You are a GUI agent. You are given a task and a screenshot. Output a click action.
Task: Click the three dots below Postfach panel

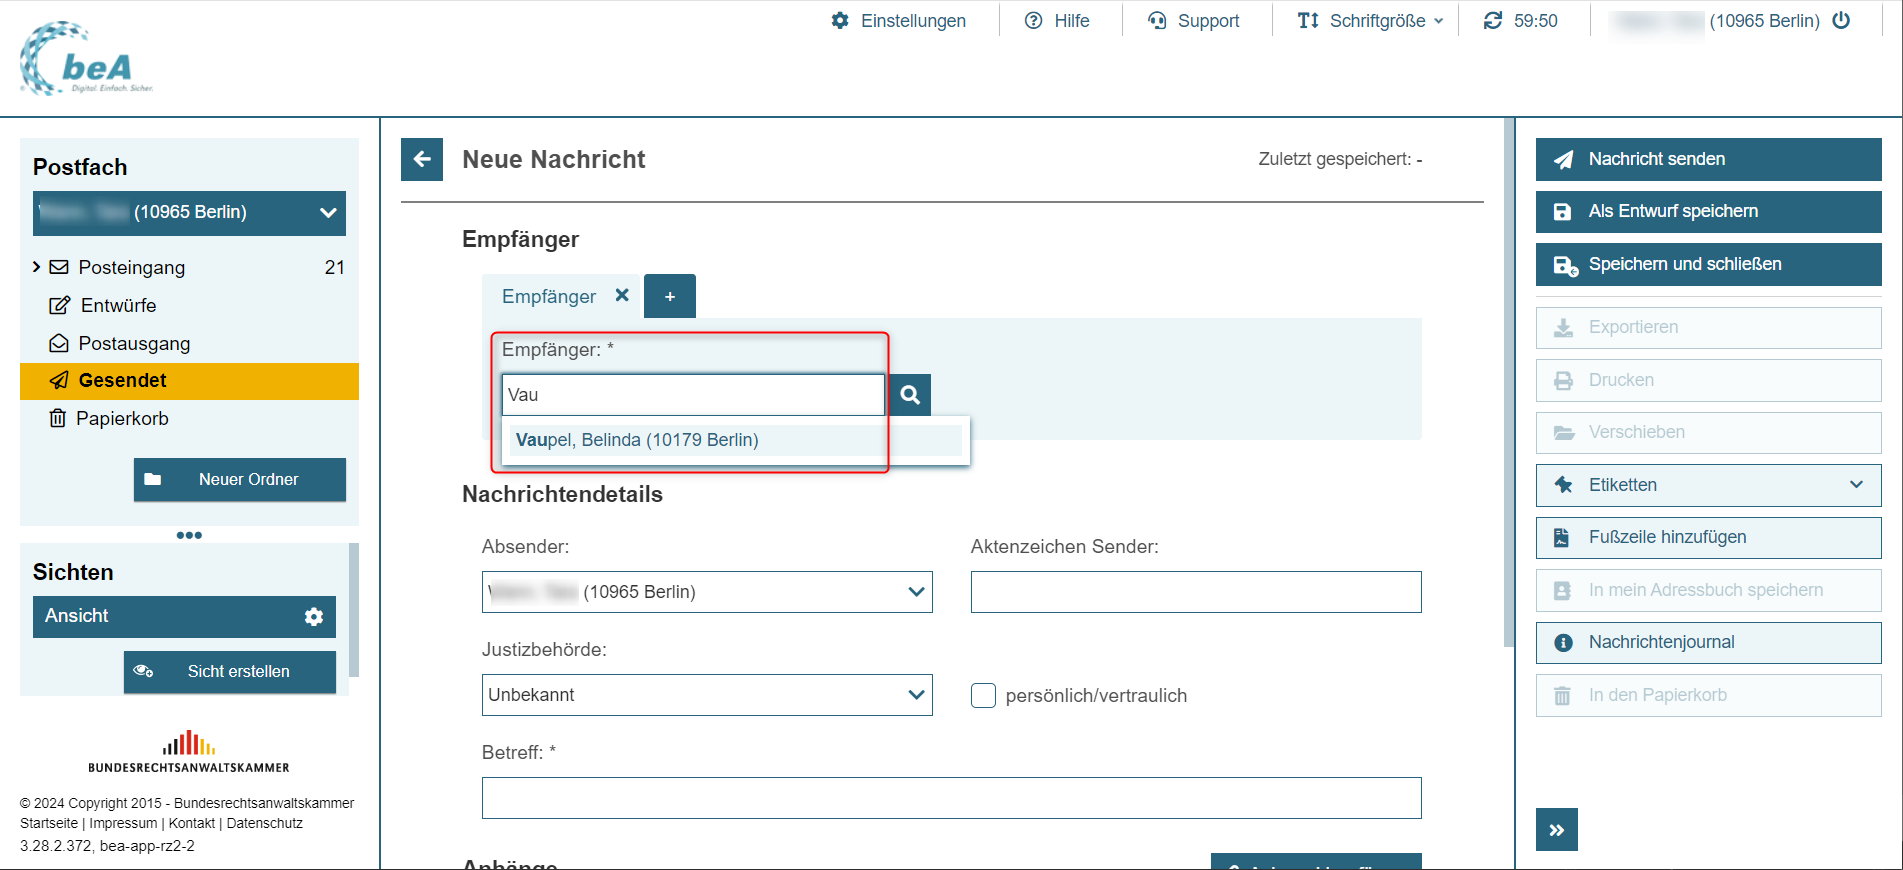click(189, 535)
